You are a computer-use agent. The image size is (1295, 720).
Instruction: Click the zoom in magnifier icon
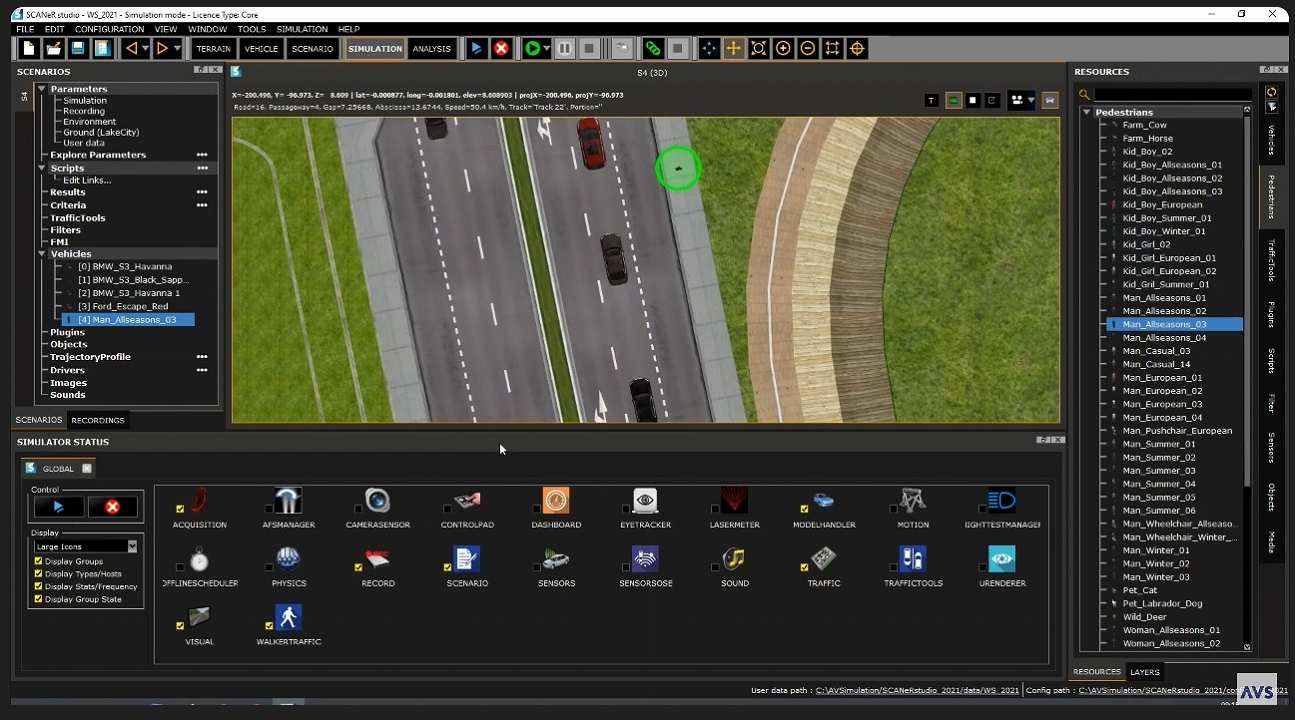[x=783, y=48]
